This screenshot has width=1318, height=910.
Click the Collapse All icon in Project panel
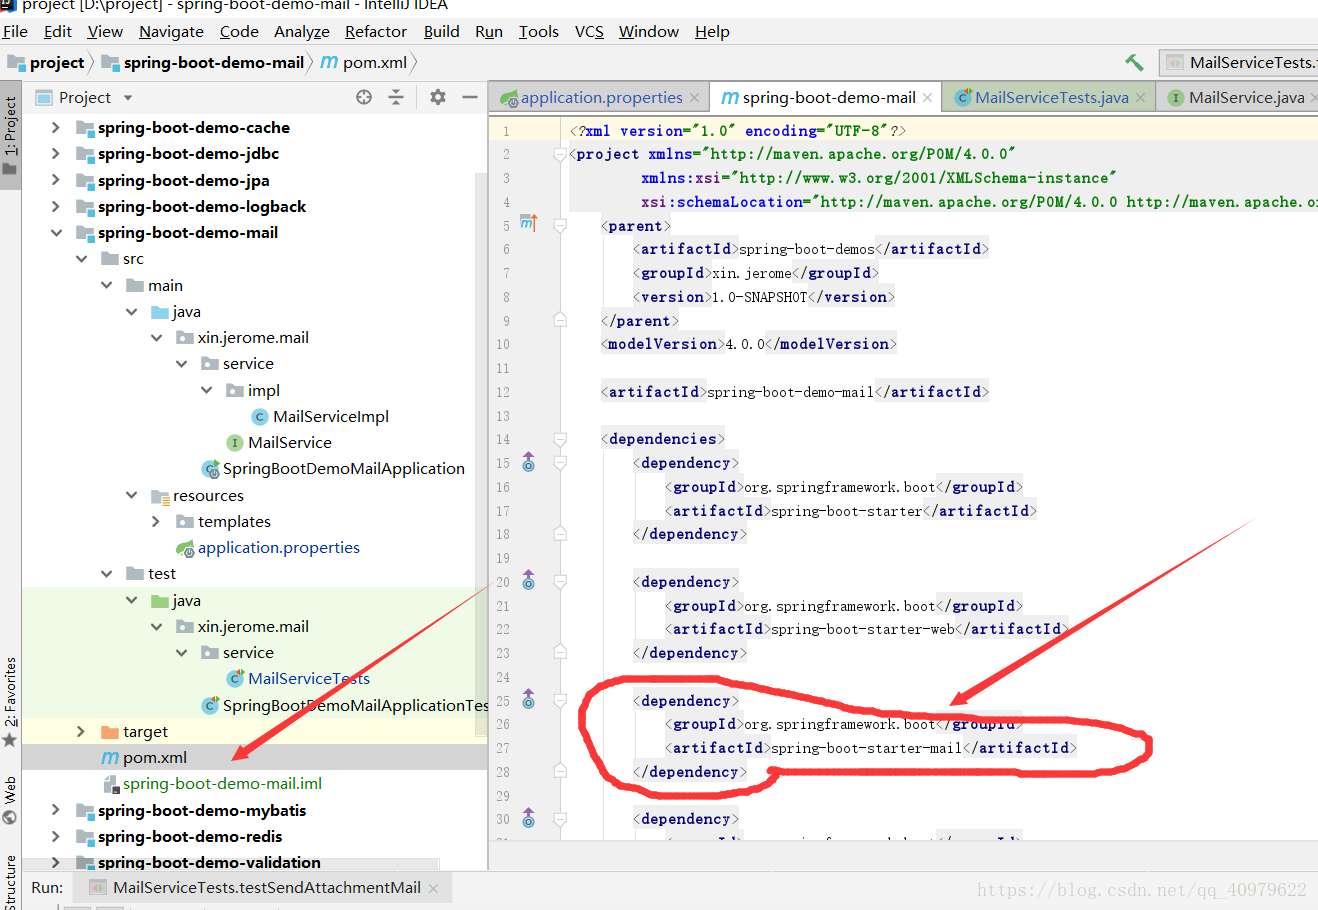[396, 97]
